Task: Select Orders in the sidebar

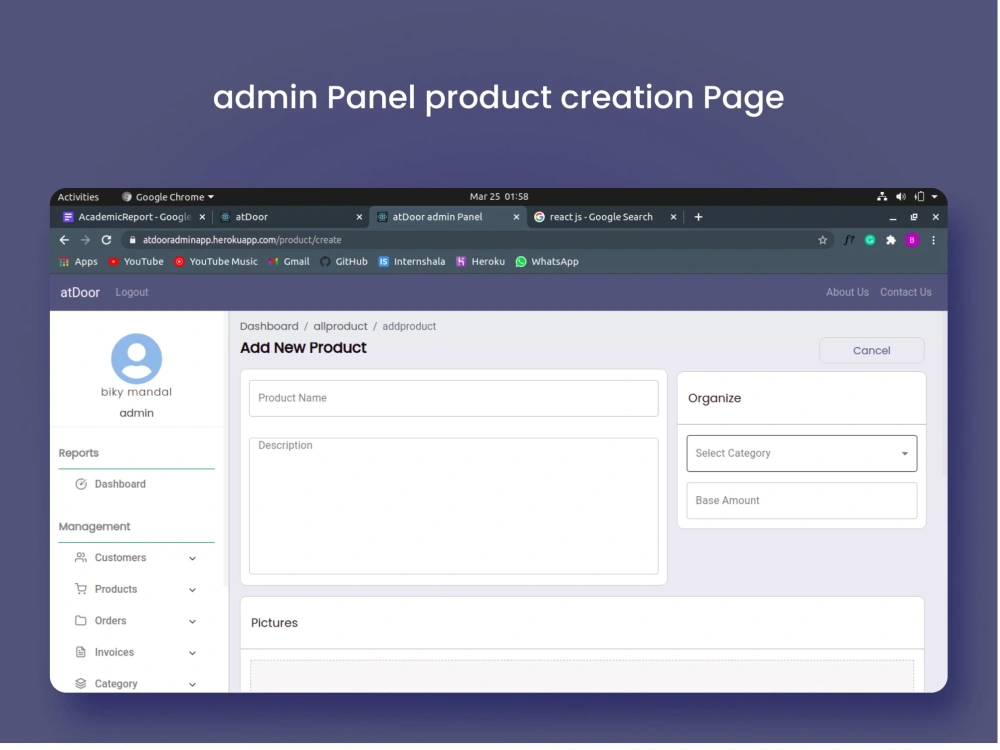Action: [110, 621]
